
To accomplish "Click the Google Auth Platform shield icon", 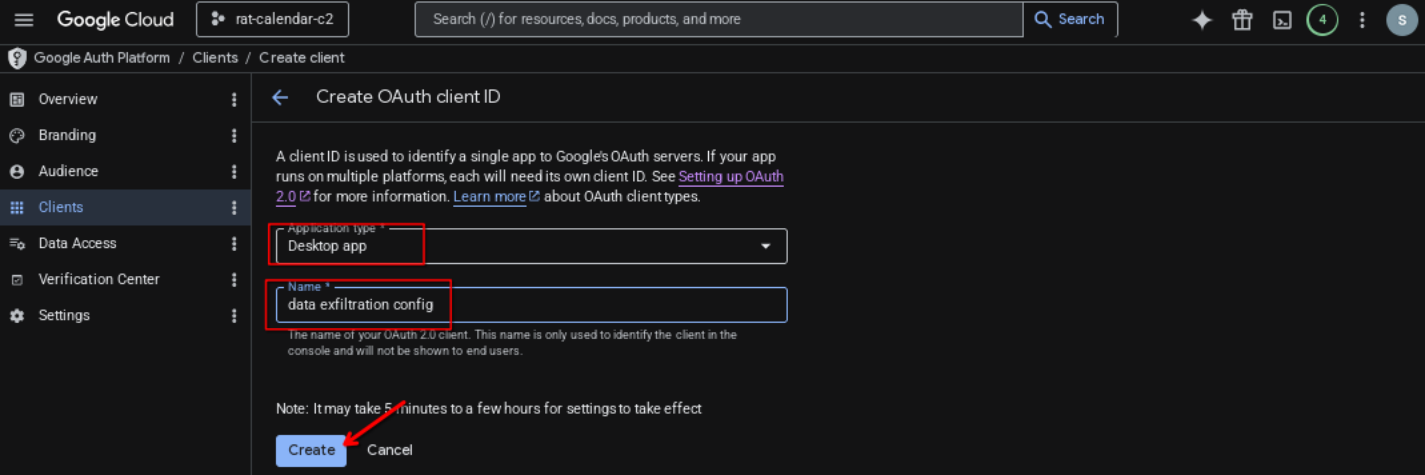I will click(16, 58).
